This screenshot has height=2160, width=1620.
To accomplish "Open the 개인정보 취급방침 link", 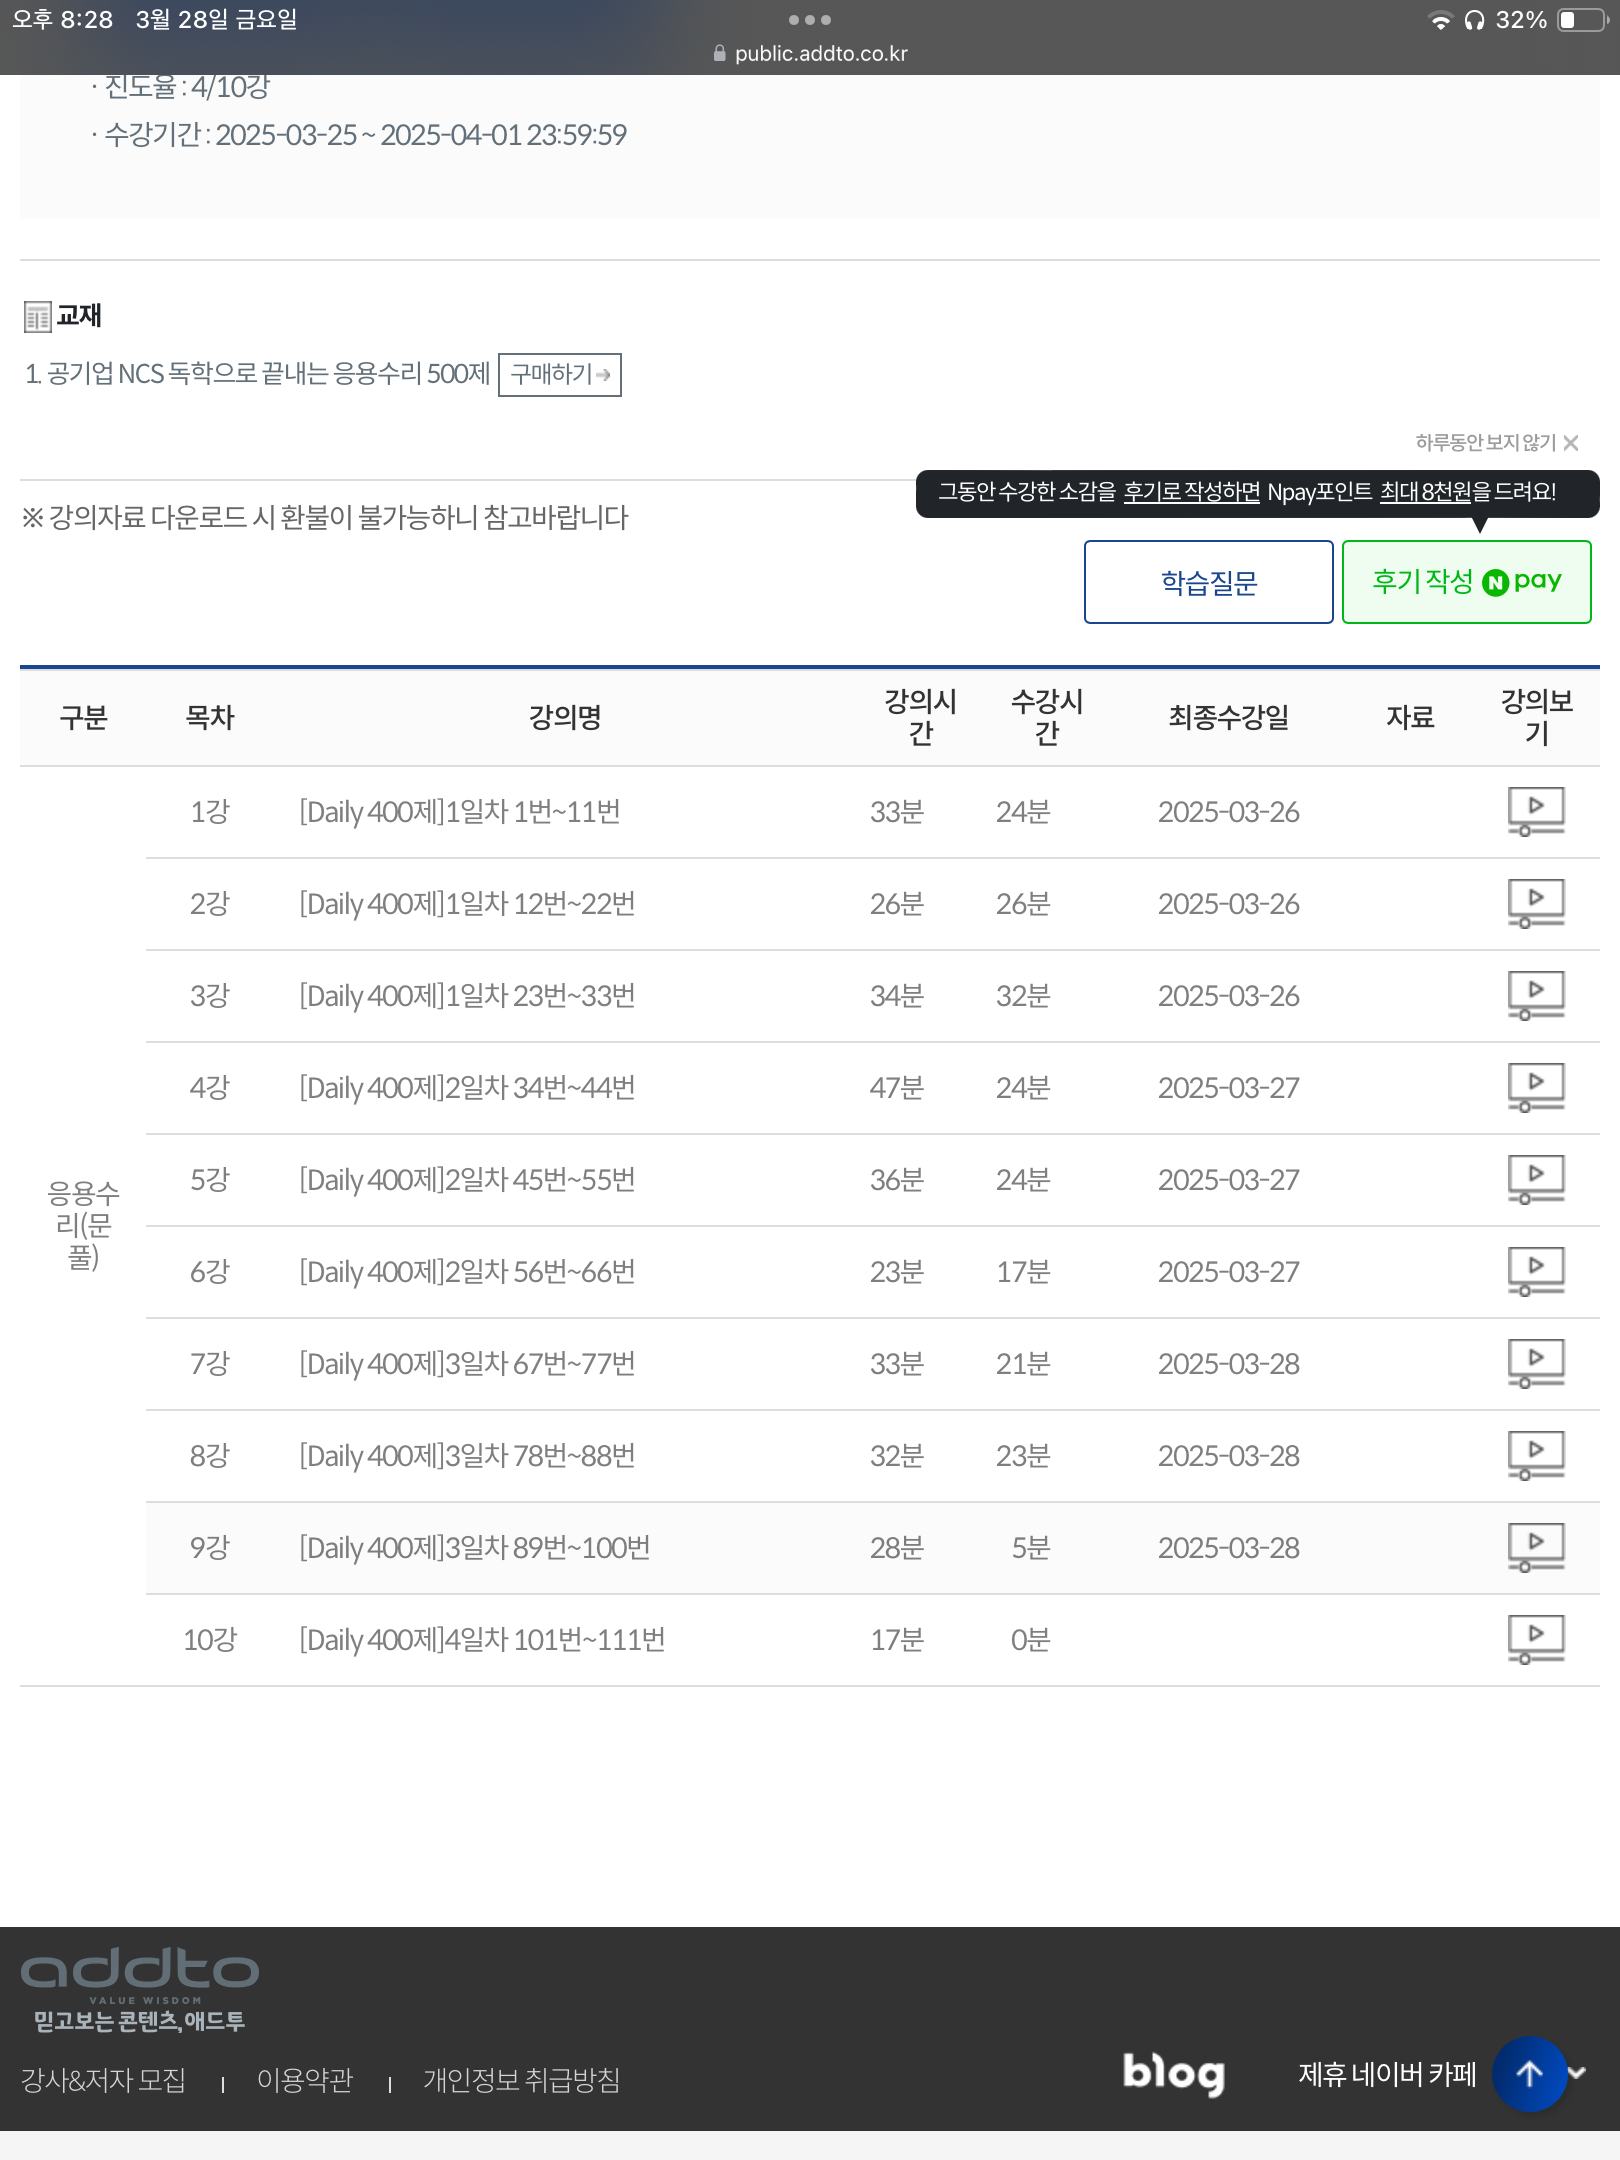I will tap(521, 2081).
